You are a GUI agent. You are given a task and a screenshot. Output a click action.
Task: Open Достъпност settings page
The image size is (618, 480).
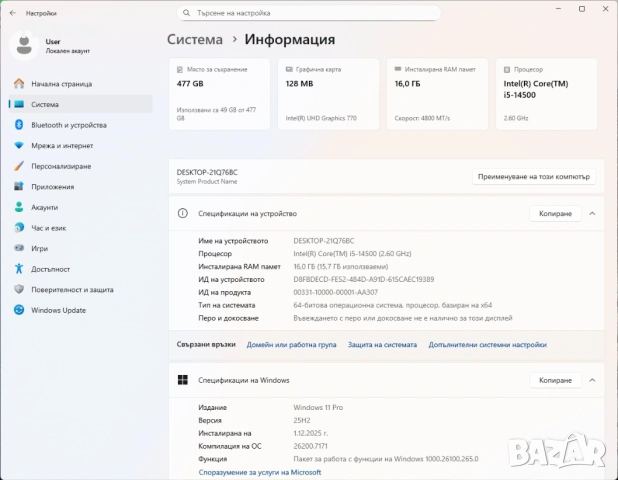tap(80, 269)
